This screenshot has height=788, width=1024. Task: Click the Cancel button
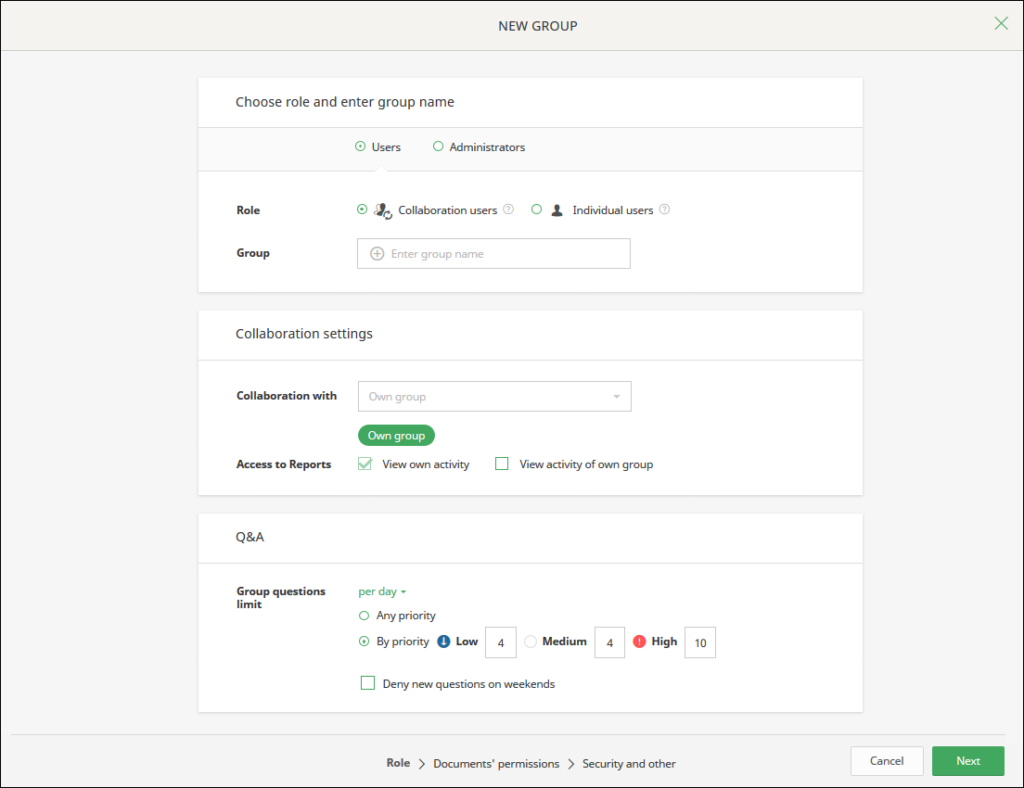[886, 761]
